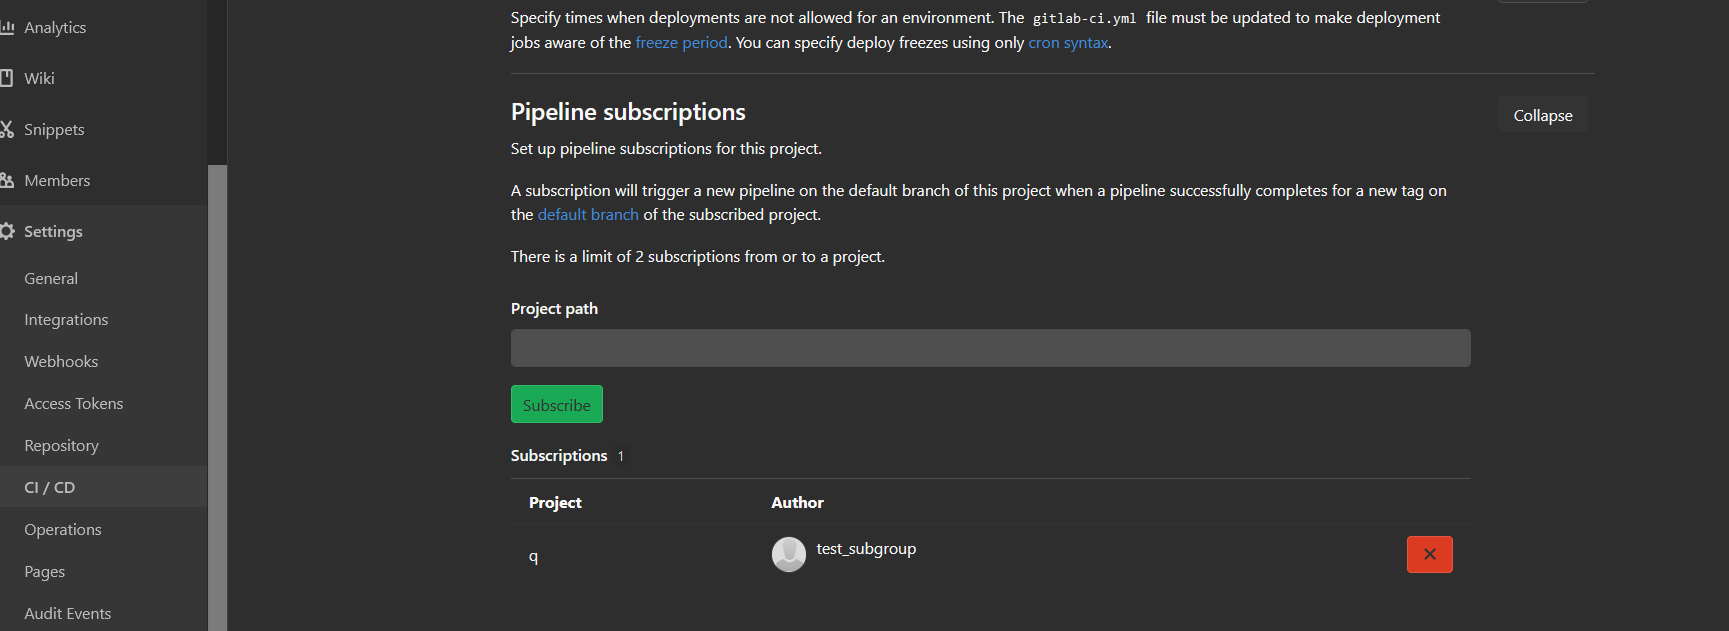Screen dimensions: 1729x631
Task: Open the cron syntax link
Action: 1068,43
